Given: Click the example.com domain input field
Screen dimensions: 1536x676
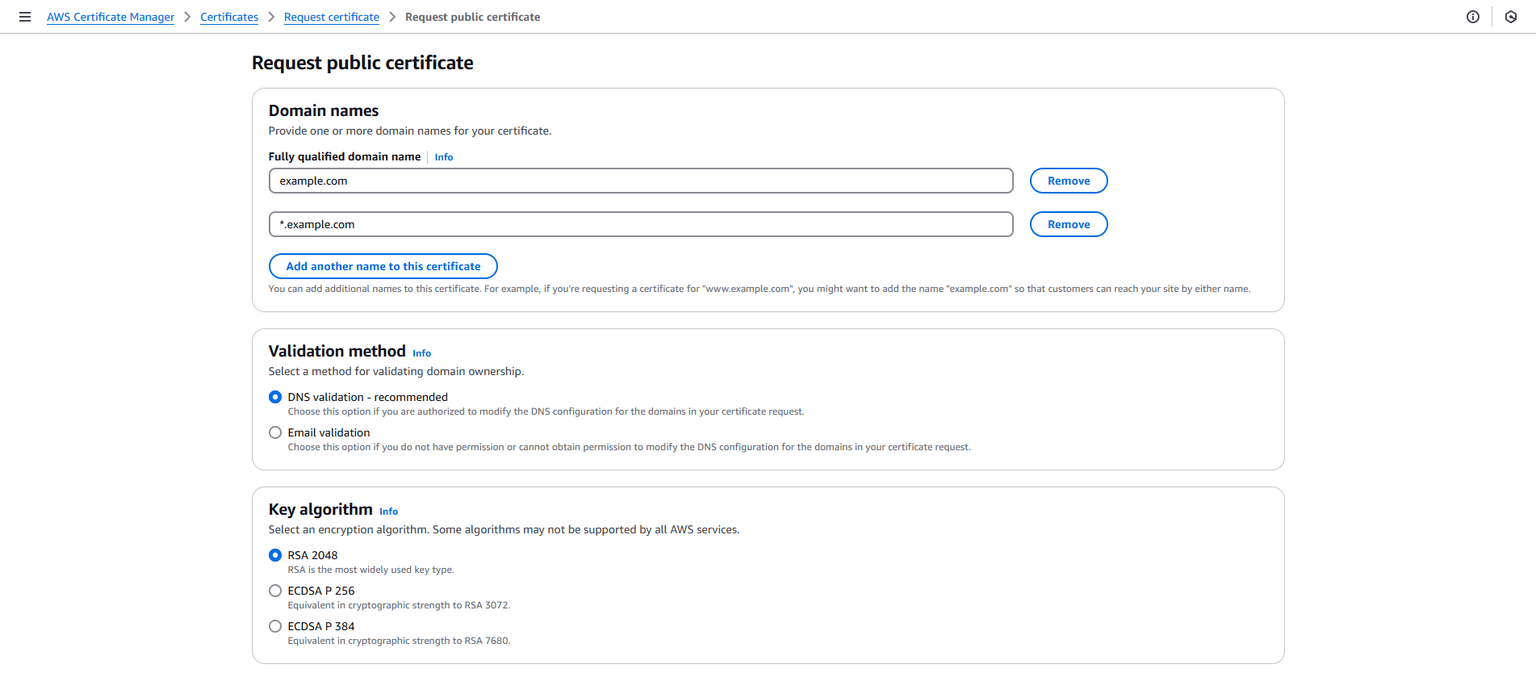Looking at the screenshot, I should 640,181.
